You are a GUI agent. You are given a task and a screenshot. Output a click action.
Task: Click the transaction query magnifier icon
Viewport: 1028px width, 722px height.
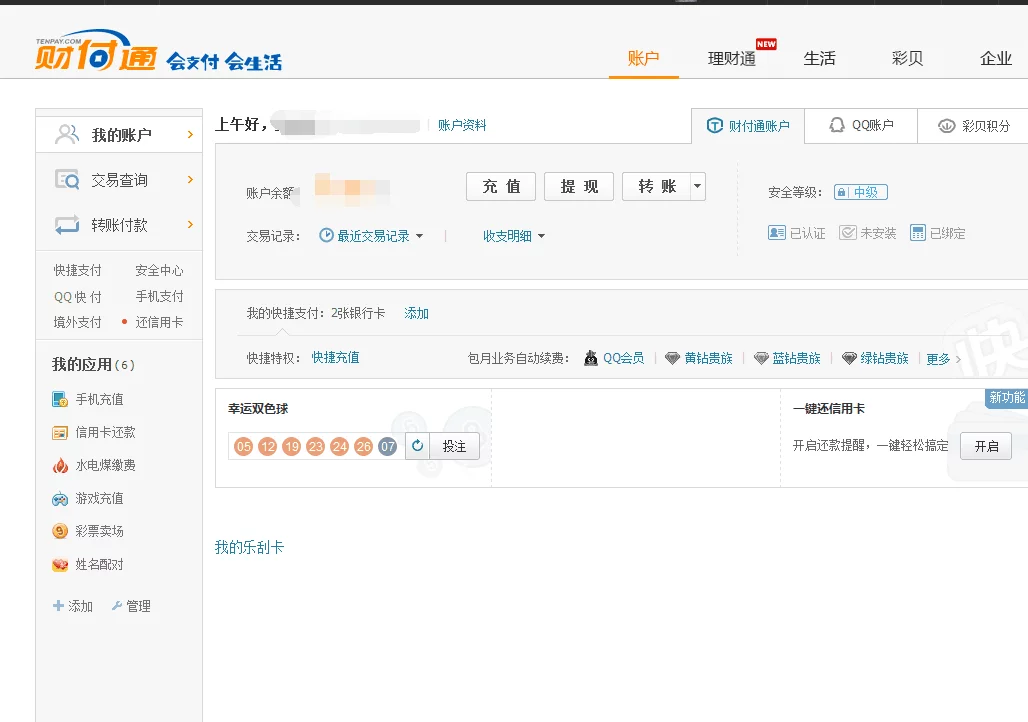pos(67,179)
